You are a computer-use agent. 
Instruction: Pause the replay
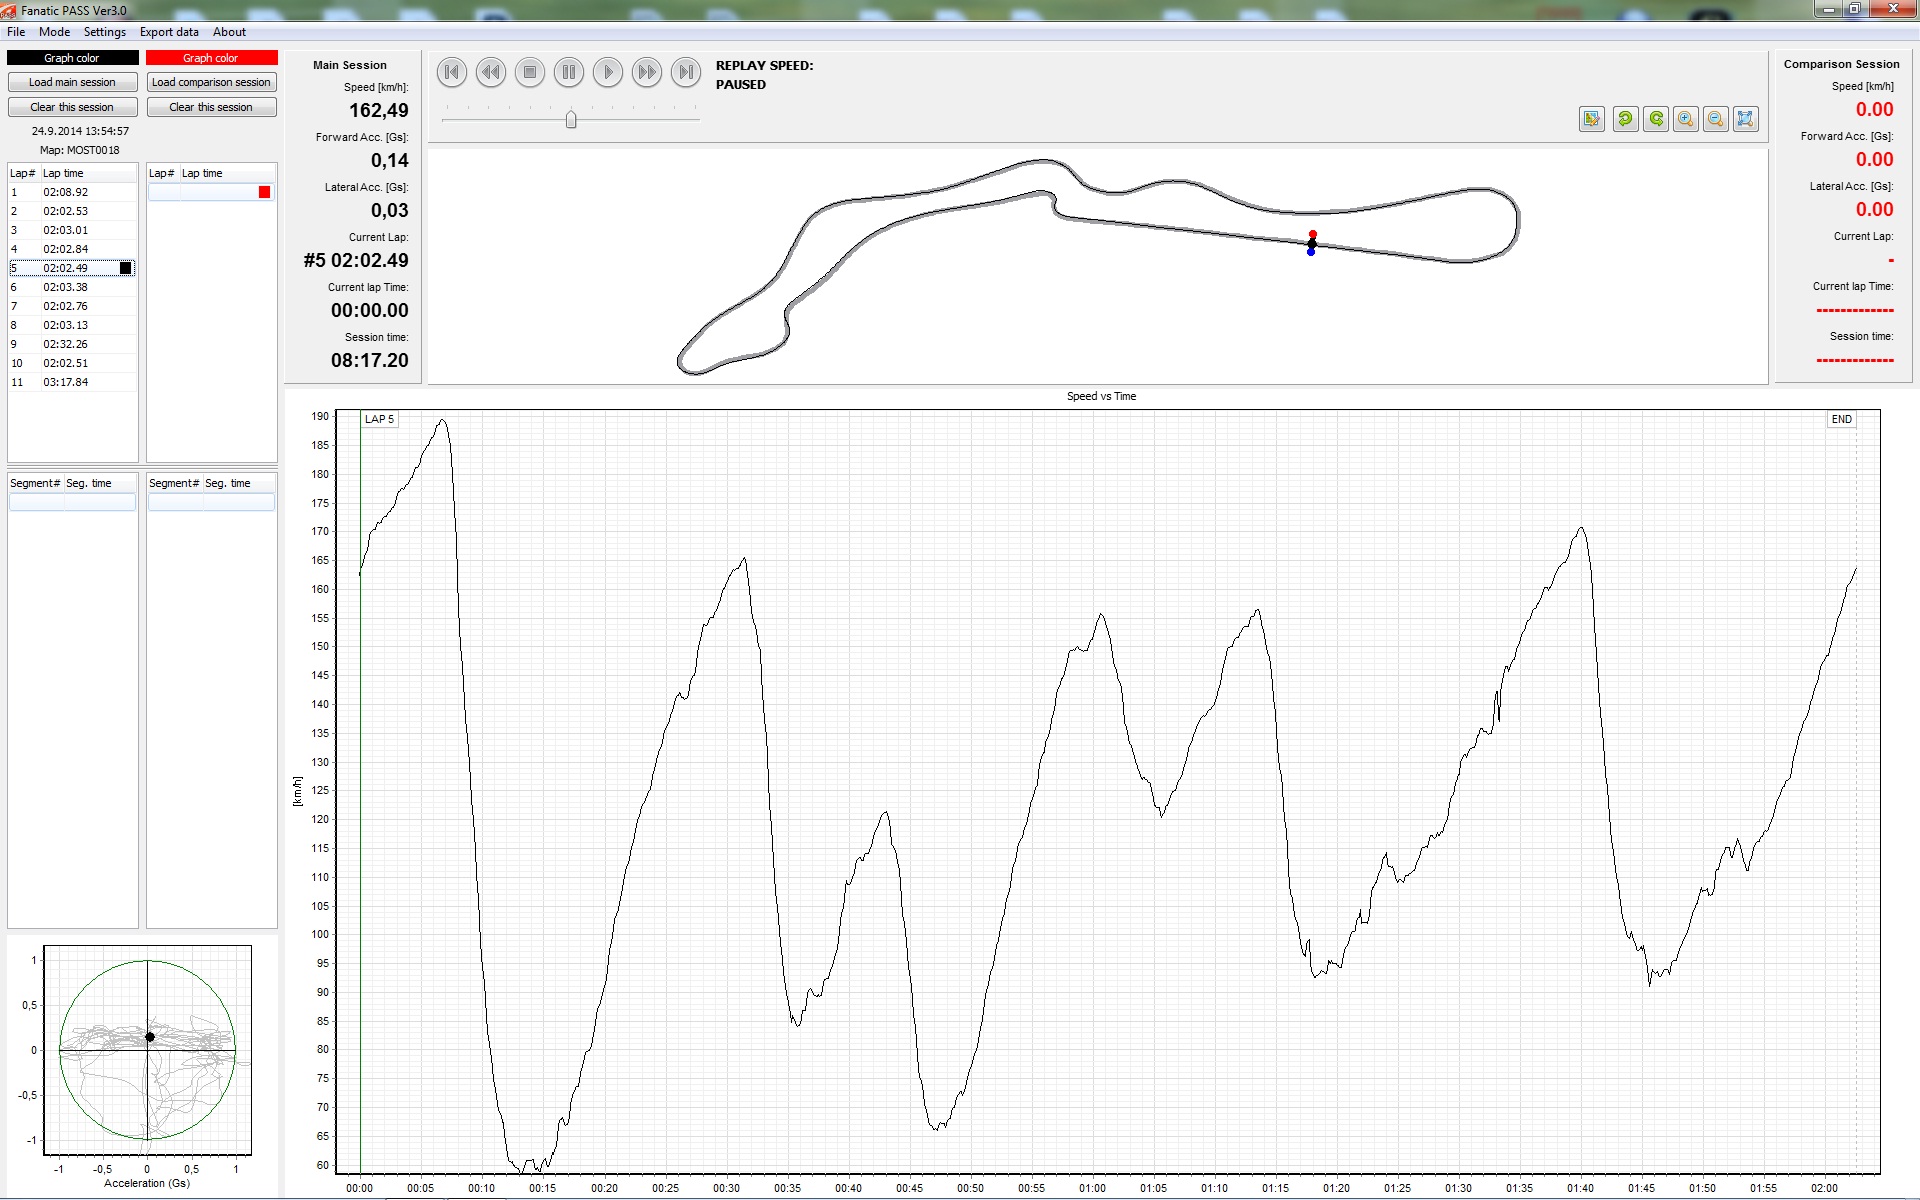point(568,72)
